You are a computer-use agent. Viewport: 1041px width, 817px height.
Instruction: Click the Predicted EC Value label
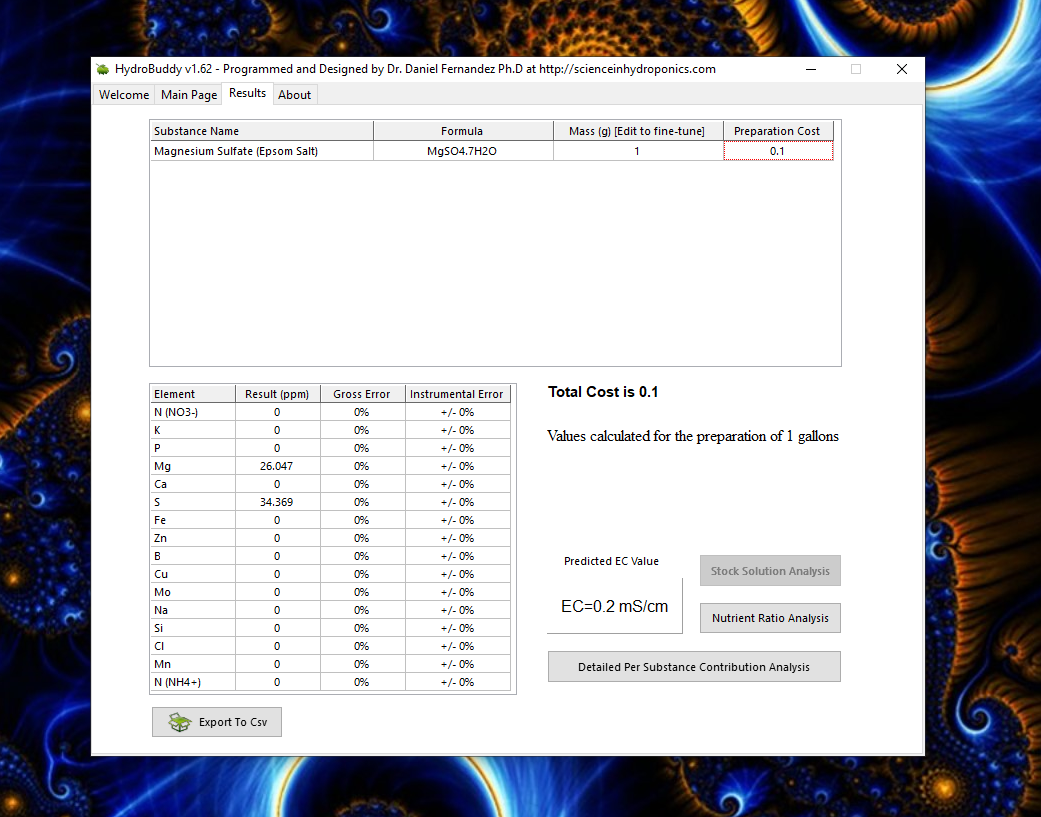click(611, 561)
